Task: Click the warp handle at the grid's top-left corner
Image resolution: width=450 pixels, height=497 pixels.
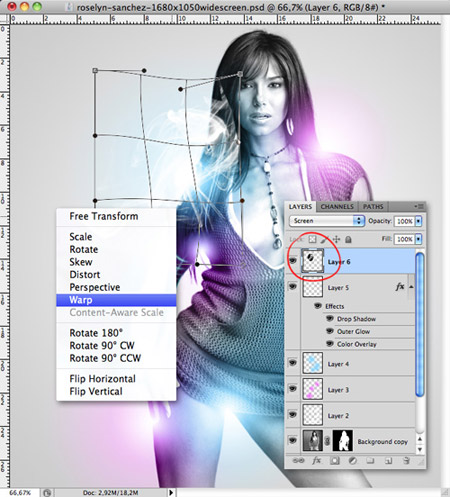Action: tap(95, 70)
